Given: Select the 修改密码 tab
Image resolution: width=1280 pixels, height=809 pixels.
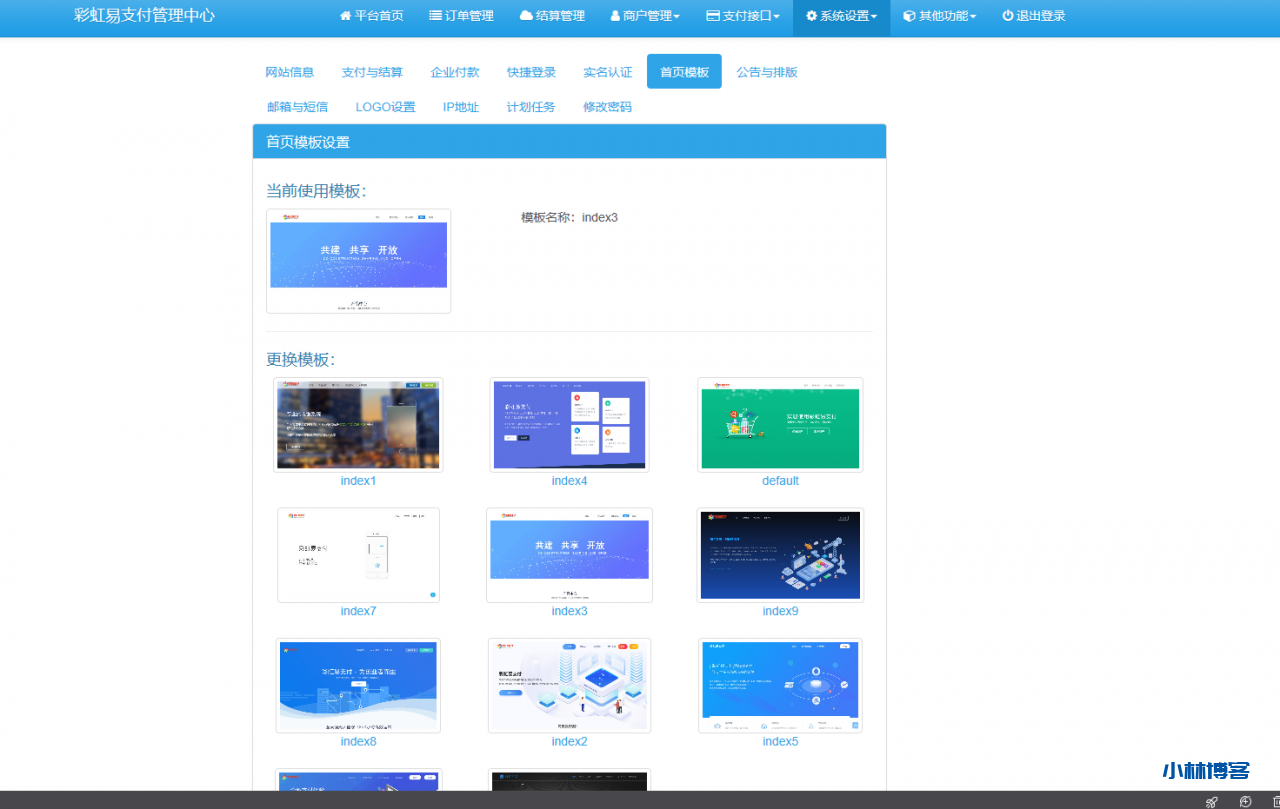Looking at the screenshot, I should coord(607,107).
